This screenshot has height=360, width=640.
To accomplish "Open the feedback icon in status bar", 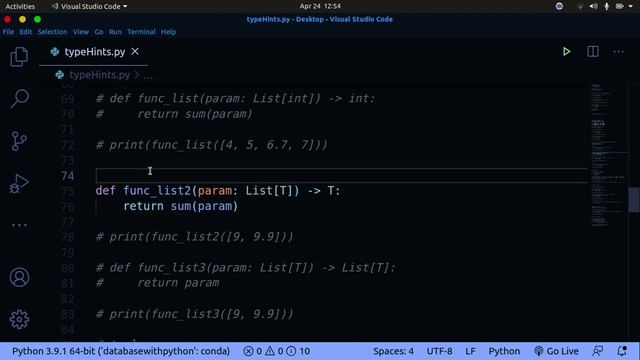I will point(598,351).
